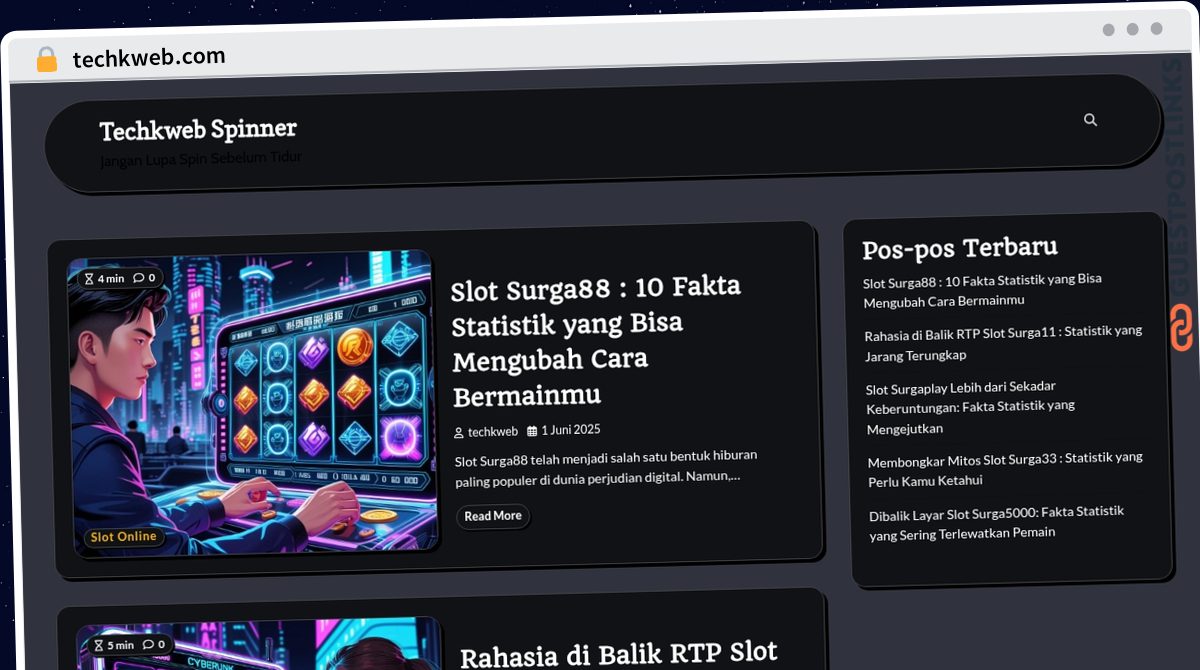
Task: Open techkweb author link
Action: coord(493,432)
